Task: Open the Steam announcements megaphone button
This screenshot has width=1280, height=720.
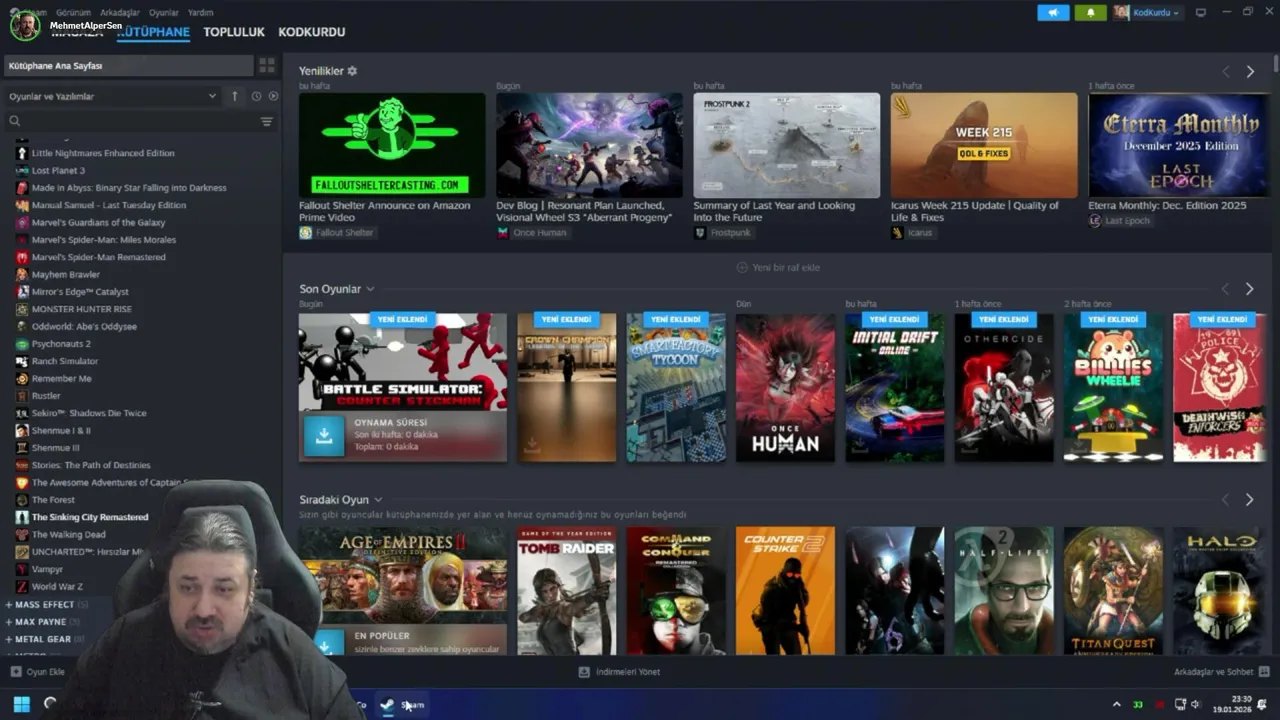Action: pos(1053,12)
